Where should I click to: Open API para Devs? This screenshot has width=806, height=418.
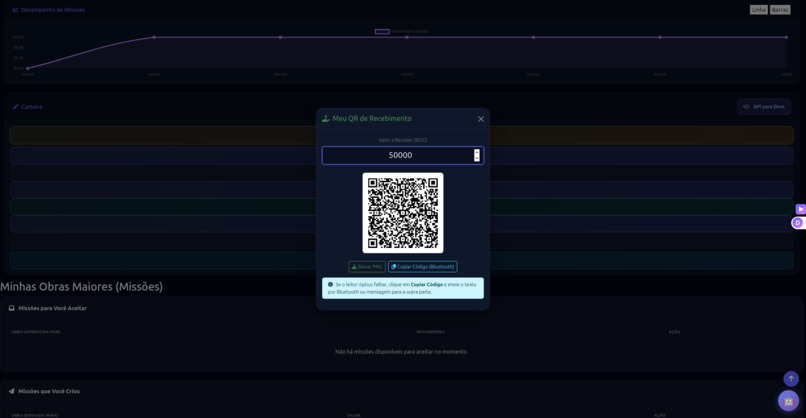click(764, 107)
